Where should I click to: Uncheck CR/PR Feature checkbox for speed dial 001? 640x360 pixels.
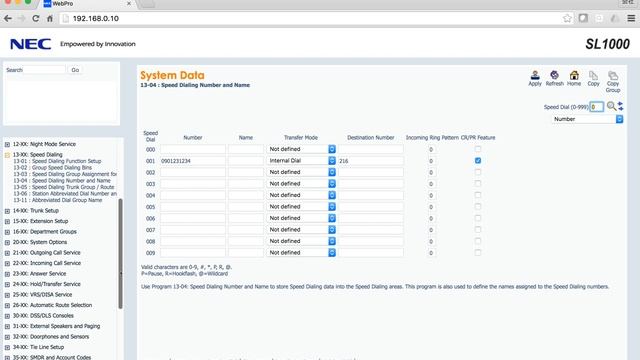(x=478, y=160)
